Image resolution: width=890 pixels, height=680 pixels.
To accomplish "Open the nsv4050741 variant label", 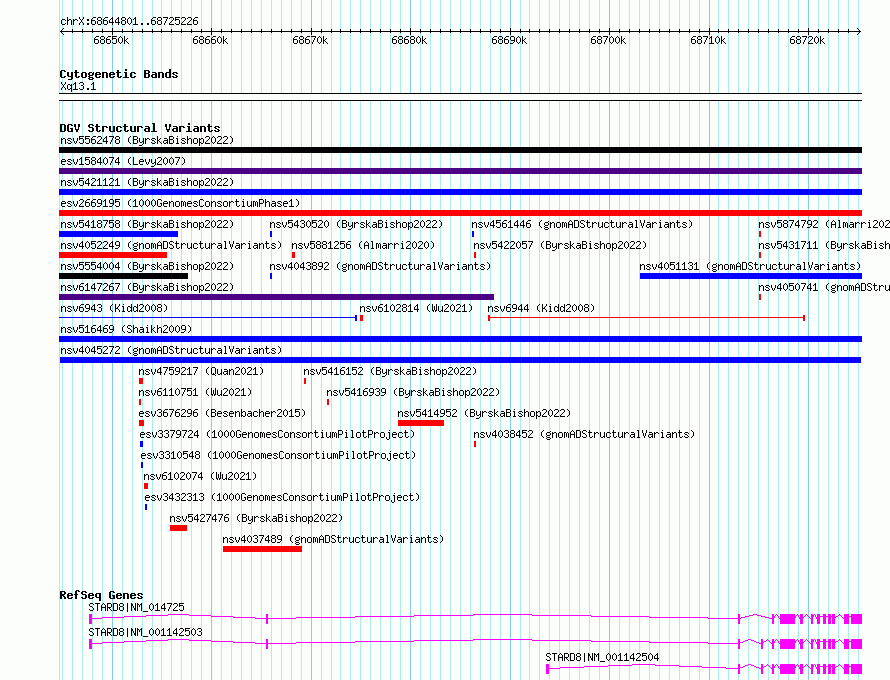I will pyautogui.click(x=824, y=287).
